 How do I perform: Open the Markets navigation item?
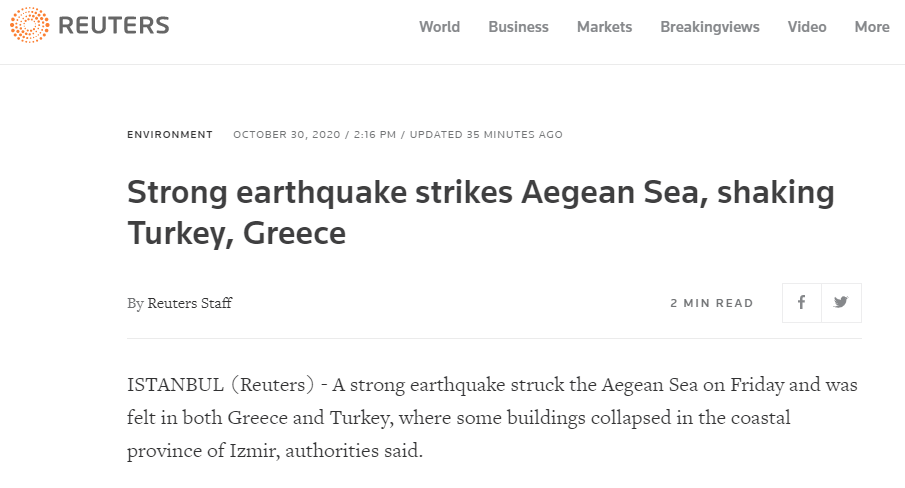(x=604, y=27)
